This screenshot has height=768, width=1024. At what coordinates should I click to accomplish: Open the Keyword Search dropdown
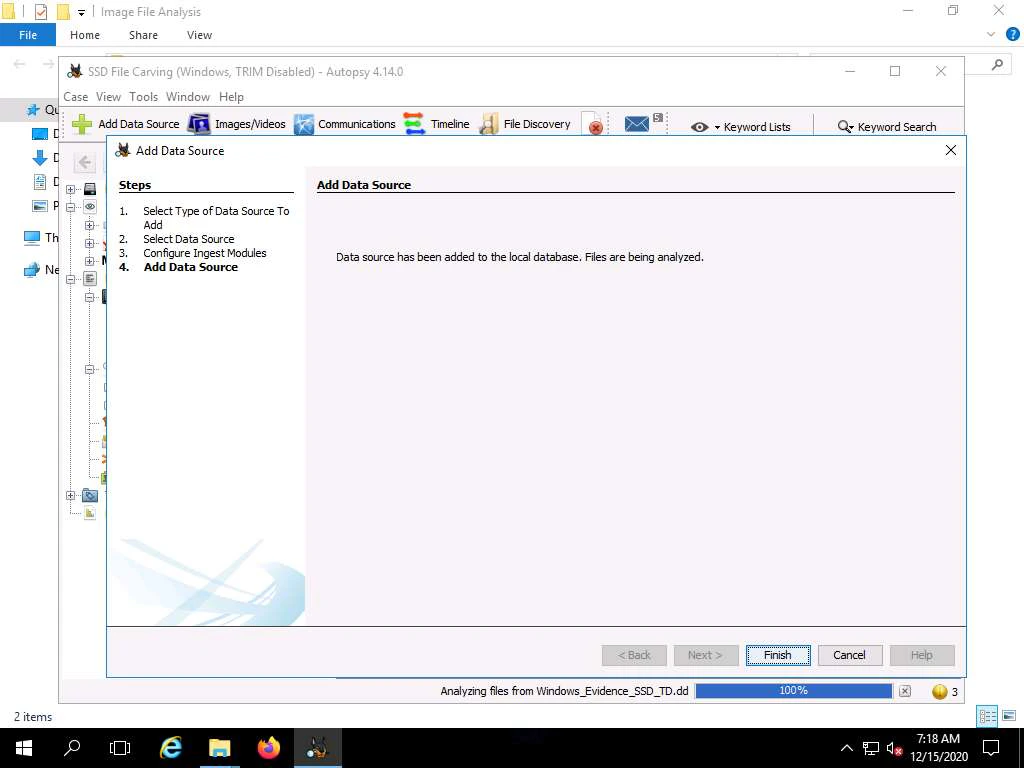[887, 127]
